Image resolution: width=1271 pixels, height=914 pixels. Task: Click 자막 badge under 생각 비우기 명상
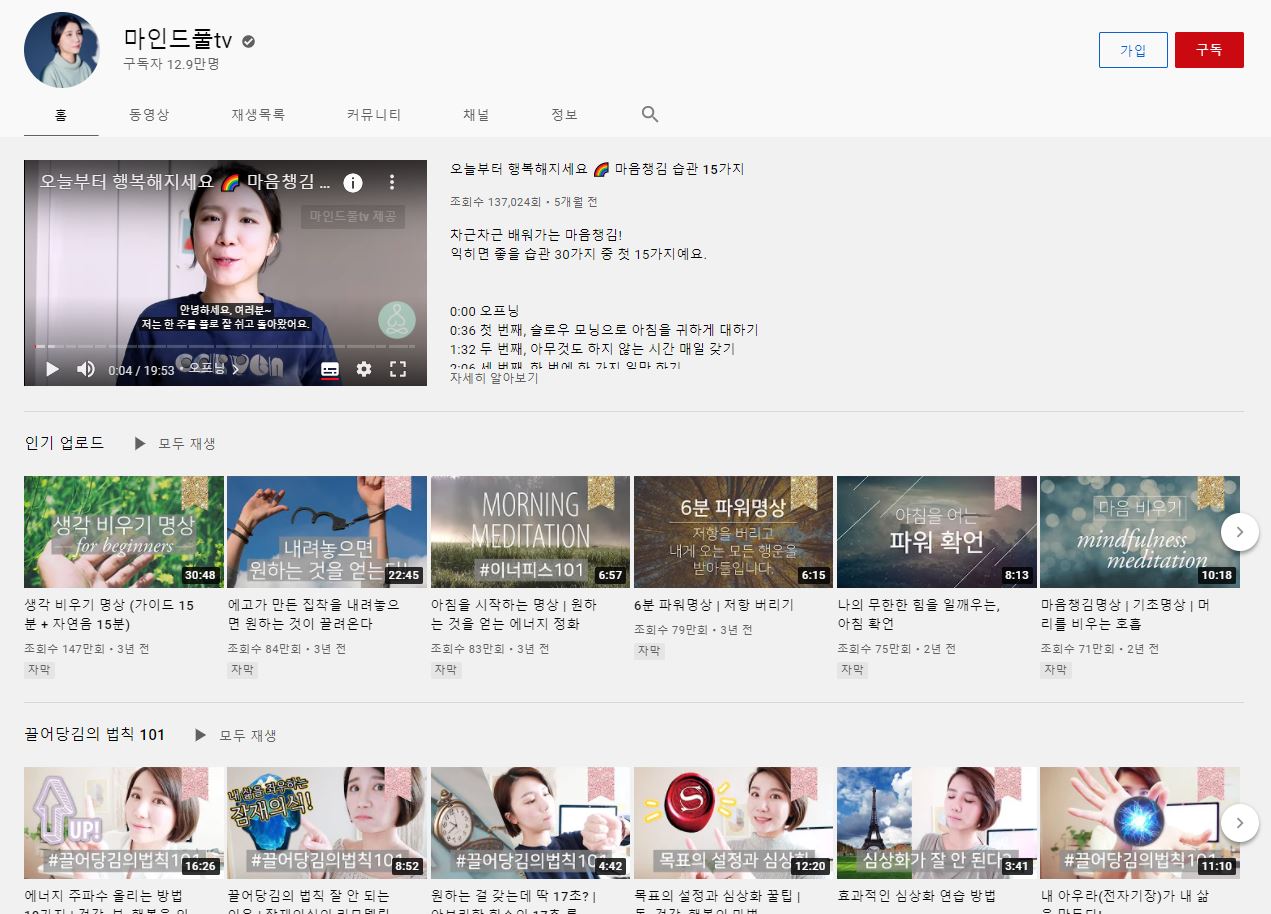tap(40, 669)
